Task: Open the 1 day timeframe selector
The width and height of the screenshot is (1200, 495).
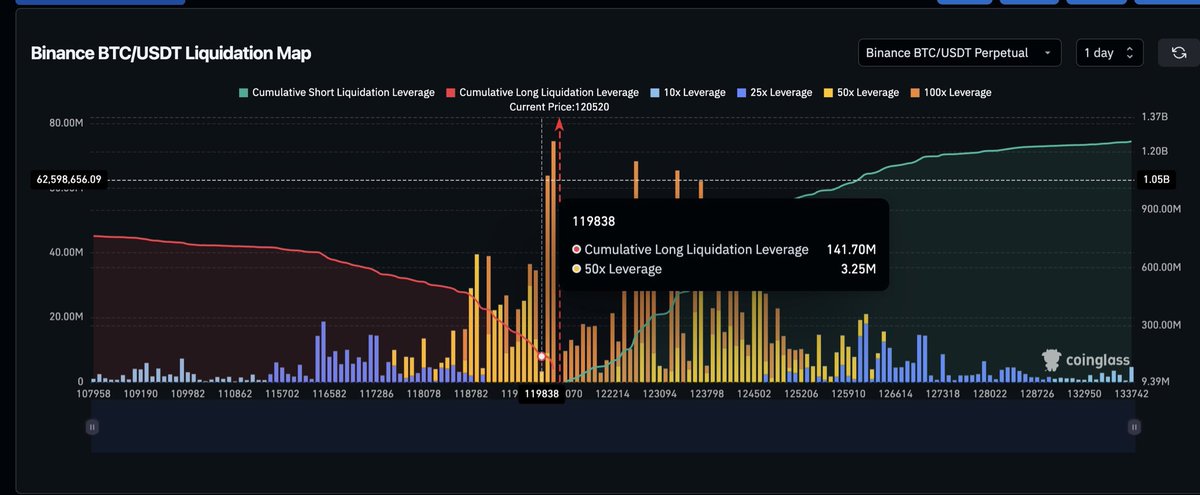Action: pyautogui.click(x=1109, y=53)
